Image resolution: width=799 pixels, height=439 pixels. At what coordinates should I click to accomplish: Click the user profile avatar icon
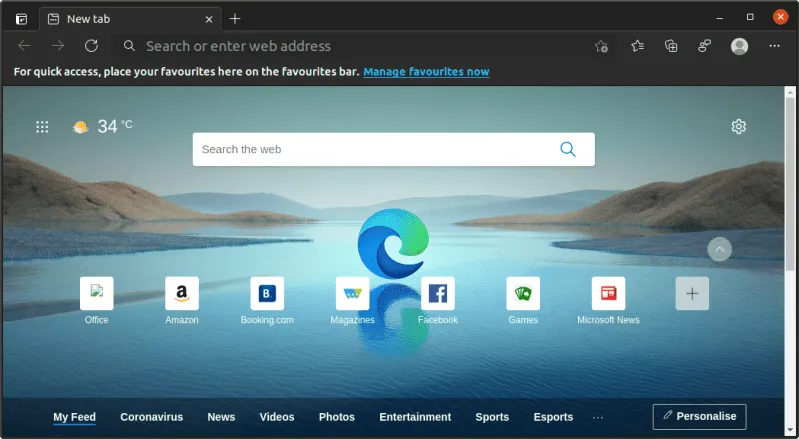739,46
